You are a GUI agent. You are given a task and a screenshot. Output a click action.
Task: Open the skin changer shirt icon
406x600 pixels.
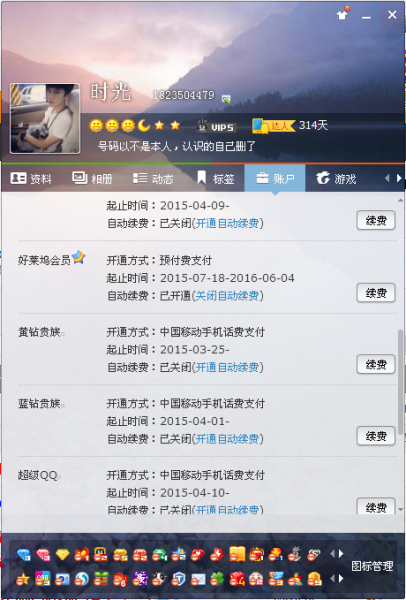343,14
